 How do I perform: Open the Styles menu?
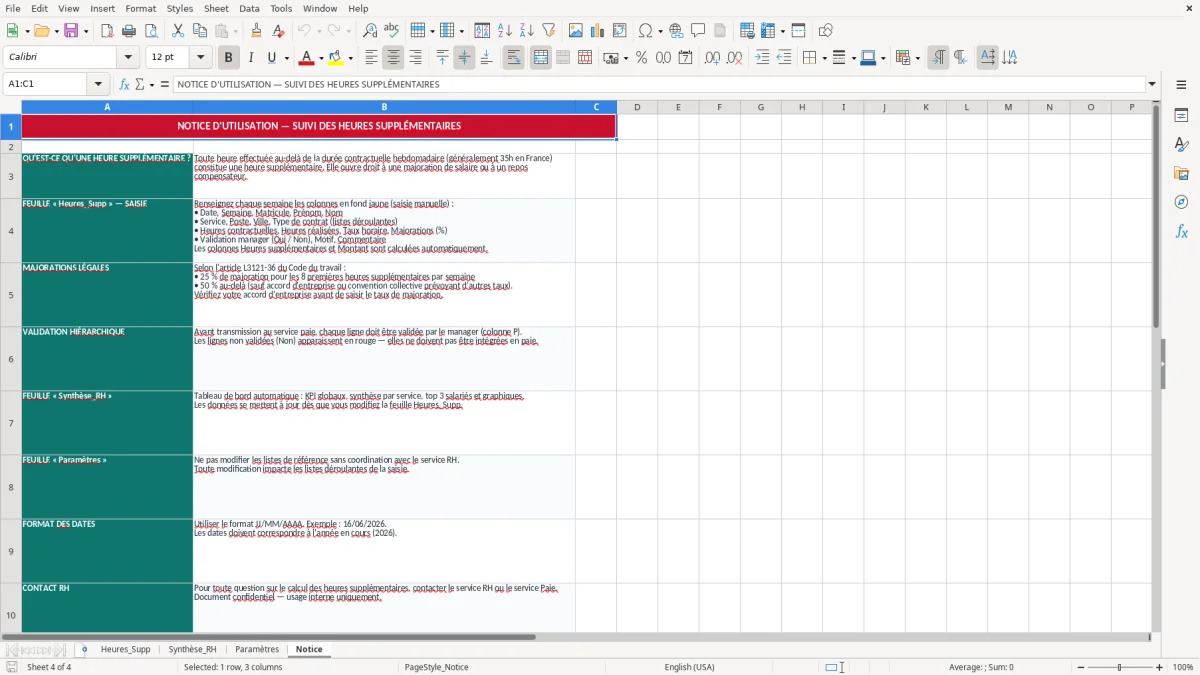tap(180, 8)
